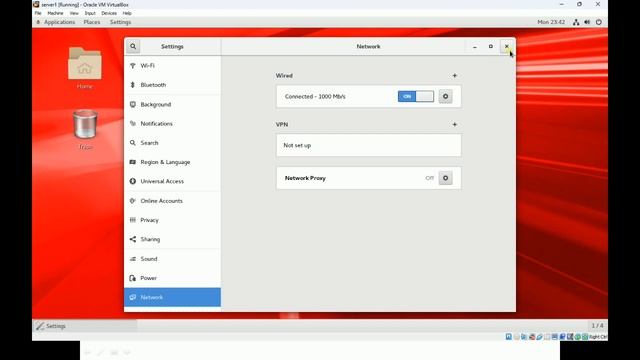Select Search in settings sidebar
This screenshot has width=640, height=360.
coord(172,143)
